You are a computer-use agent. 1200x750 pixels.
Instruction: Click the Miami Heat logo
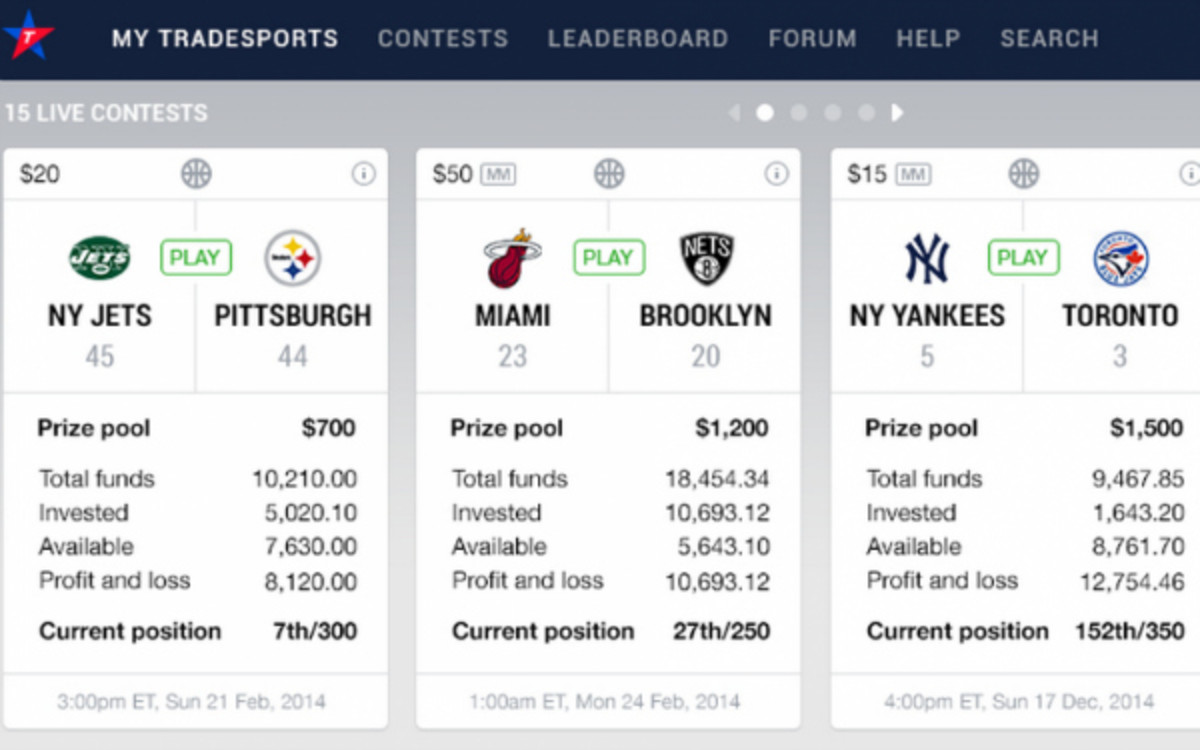pos(512,256)
